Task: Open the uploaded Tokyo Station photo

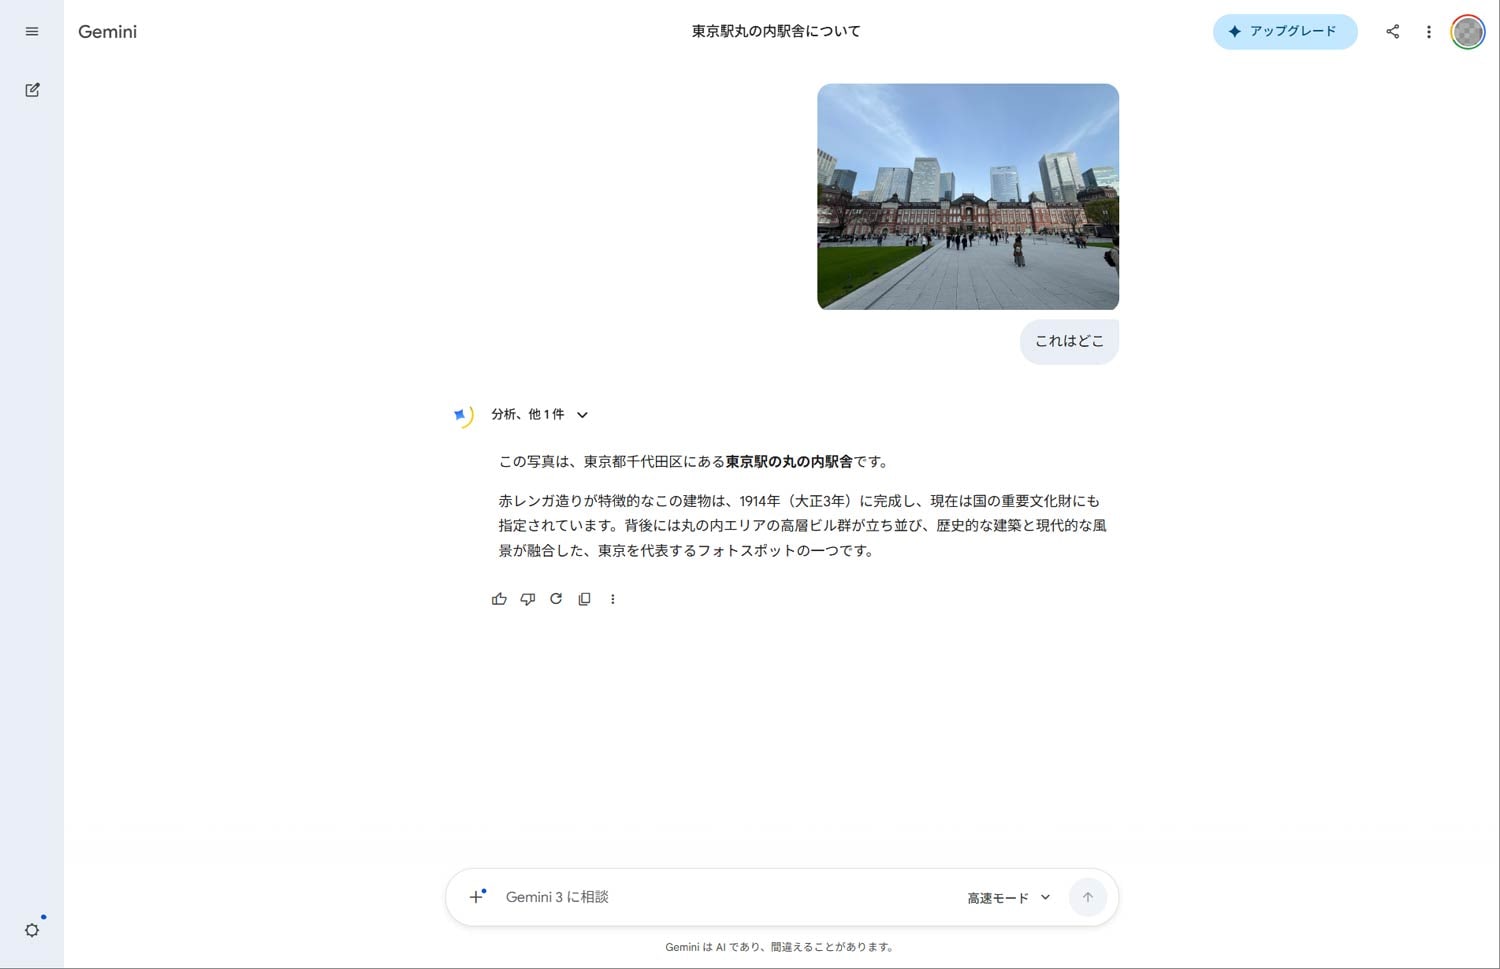Action: pos(967,195)
